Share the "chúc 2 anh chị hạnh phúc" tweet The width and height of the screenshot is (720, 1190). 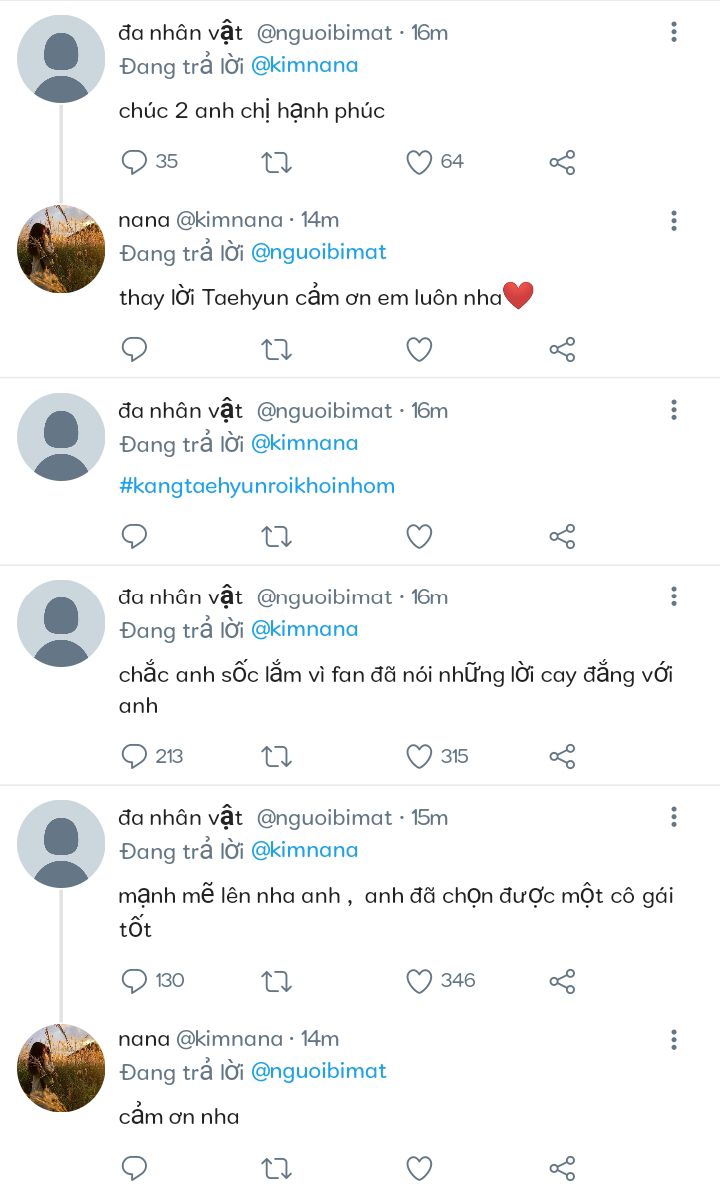(562, 162)
